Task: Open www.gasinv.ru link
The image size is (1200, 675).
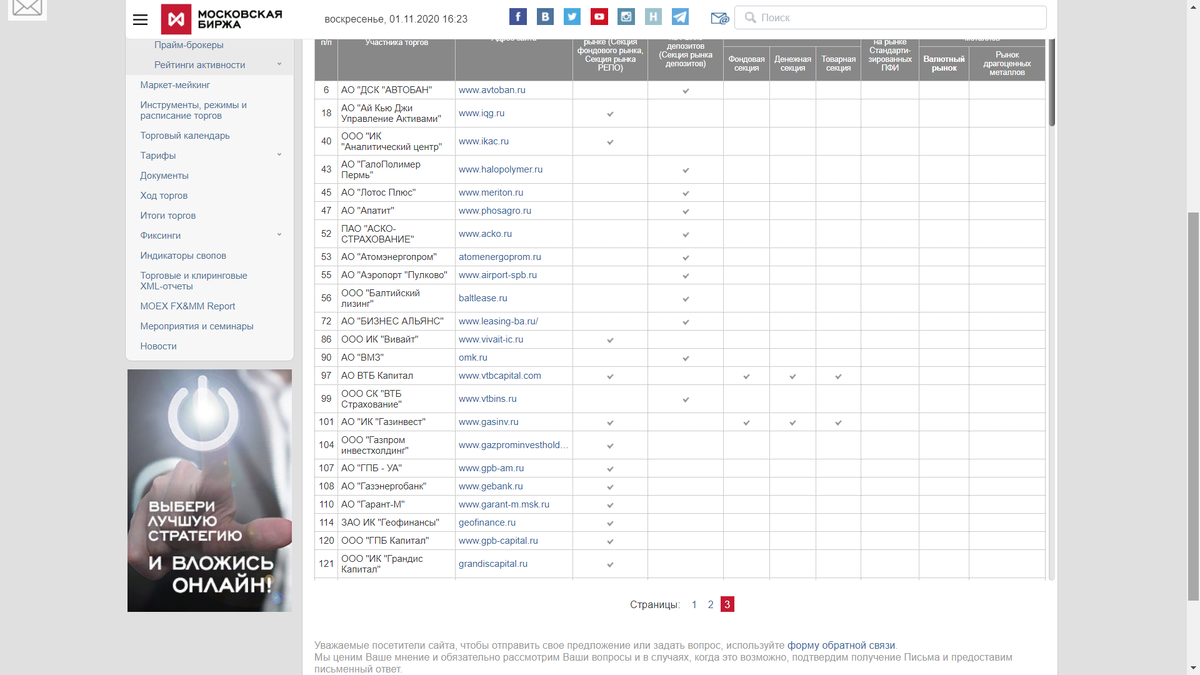Action: pos(489,422)
